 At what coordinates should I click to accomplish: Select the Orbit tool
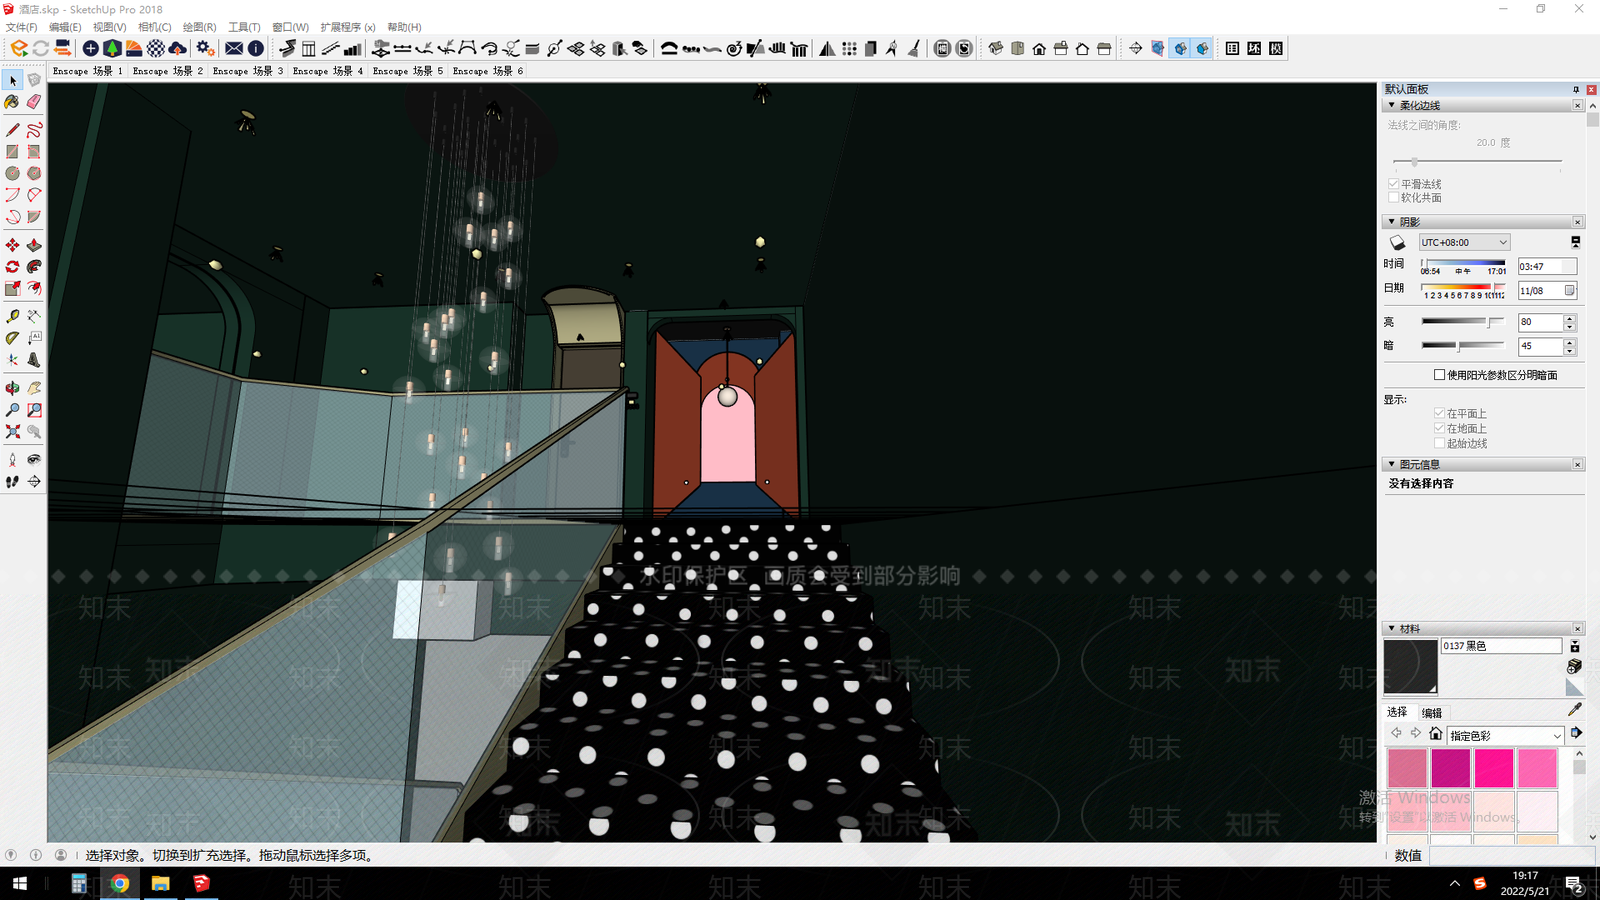pos(12,388)
